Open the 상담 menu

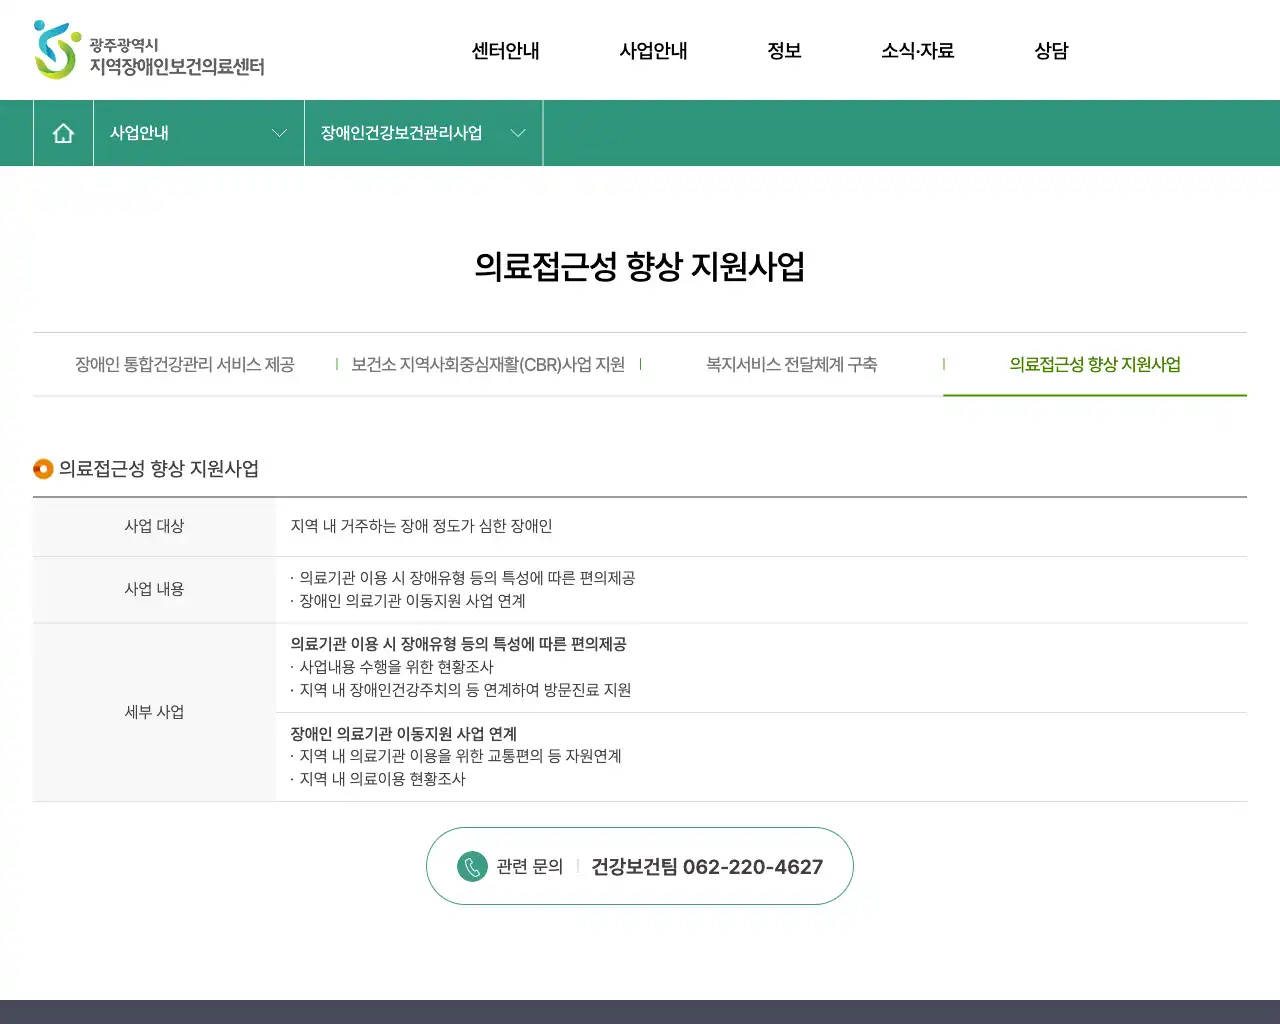pyautogui.click(x=1051, y=50)
